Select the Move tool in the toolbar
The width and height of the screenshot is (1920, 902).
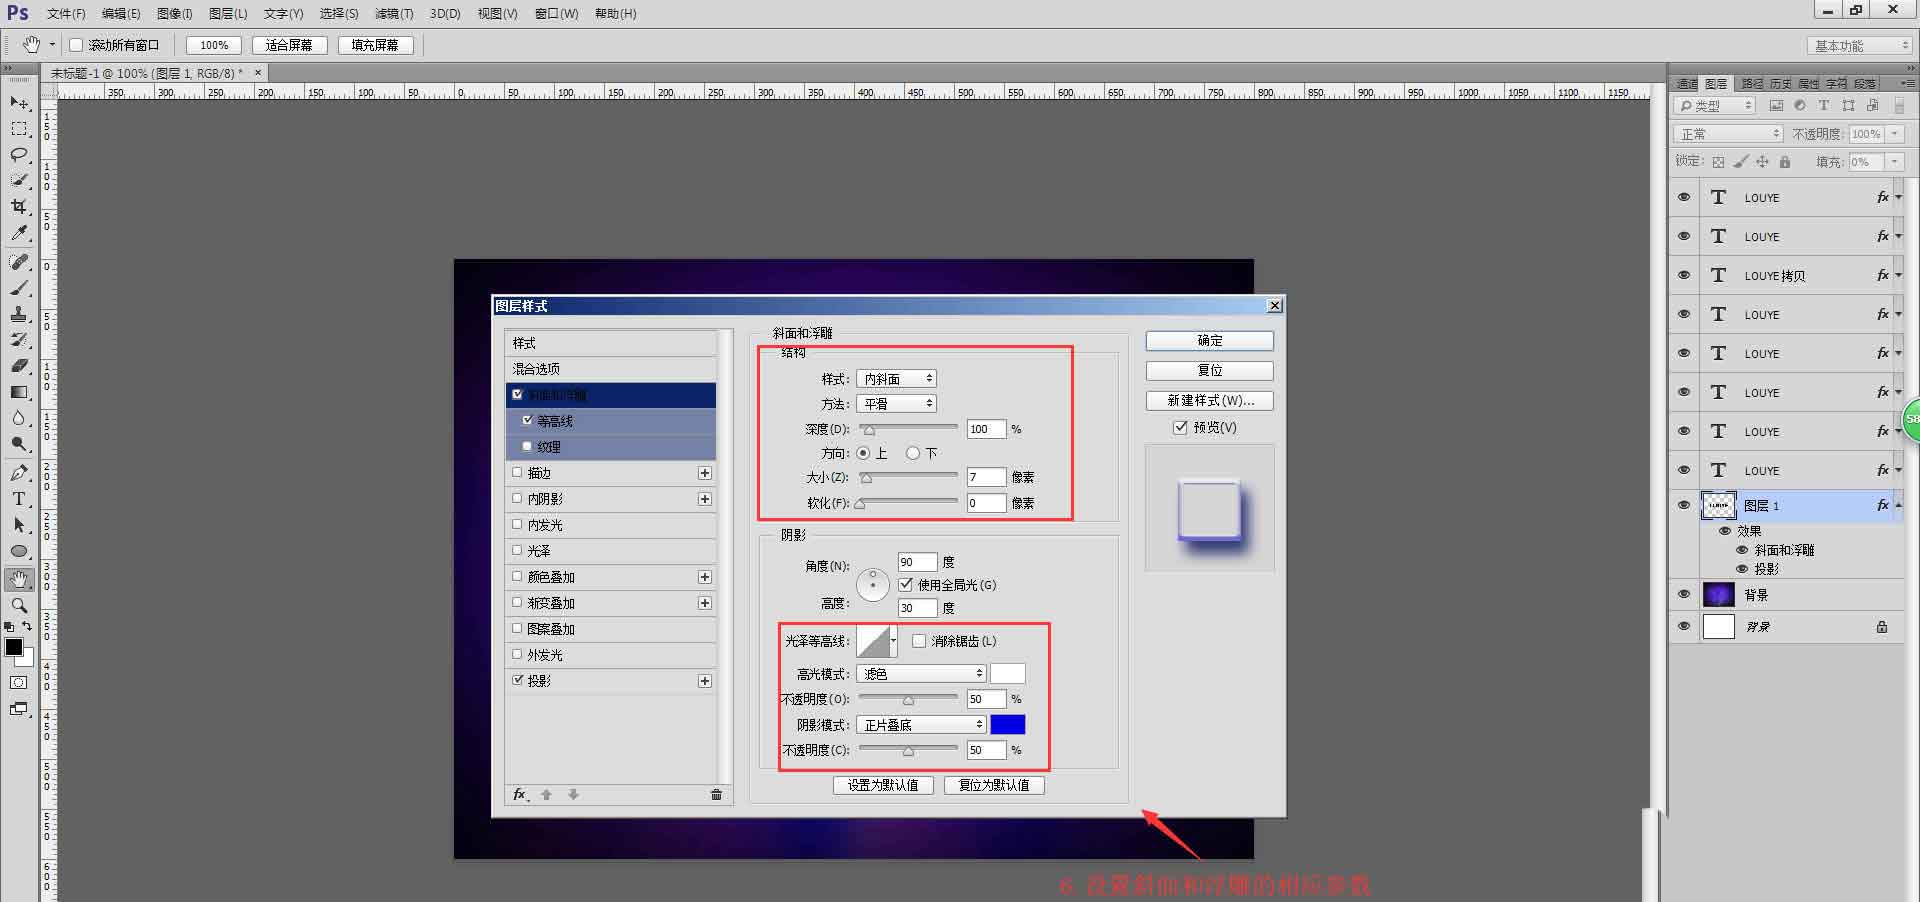point(18,103)
